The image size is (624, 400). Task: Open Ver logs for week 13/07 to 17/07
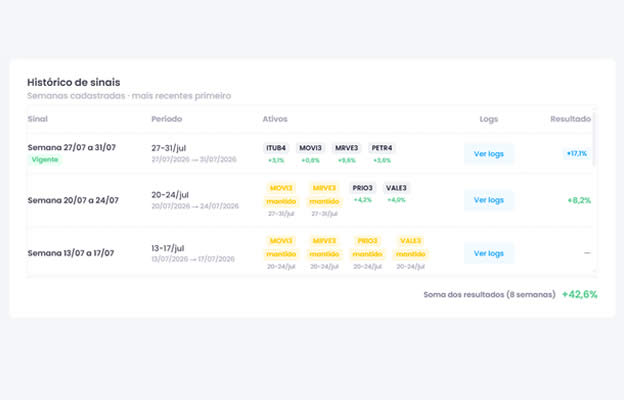click(489, 253)
